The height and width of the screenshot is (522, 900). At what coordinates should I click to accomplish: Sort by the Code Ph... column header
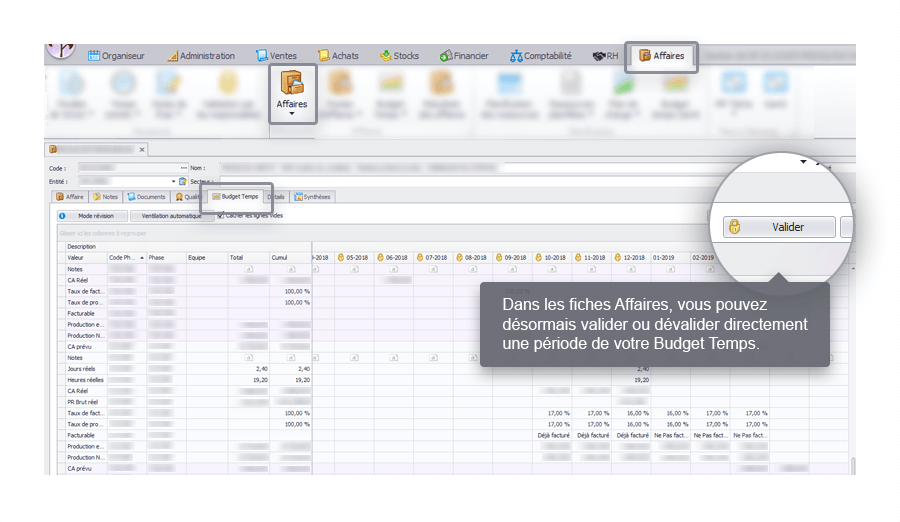tap(126, 257)
